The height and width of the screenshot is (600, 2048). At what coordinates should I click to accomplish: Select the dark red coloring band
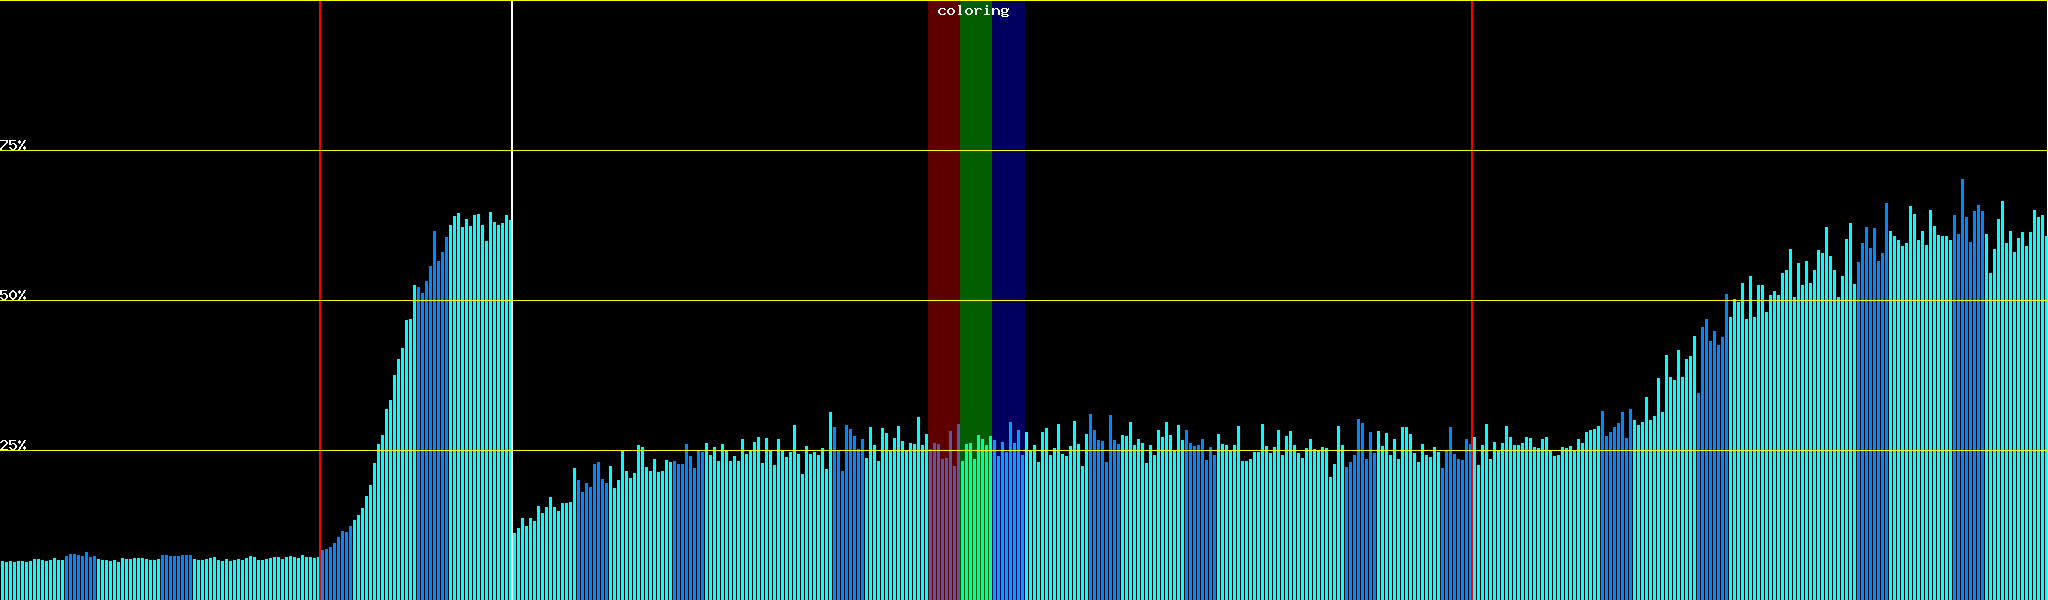coord(943,200)
